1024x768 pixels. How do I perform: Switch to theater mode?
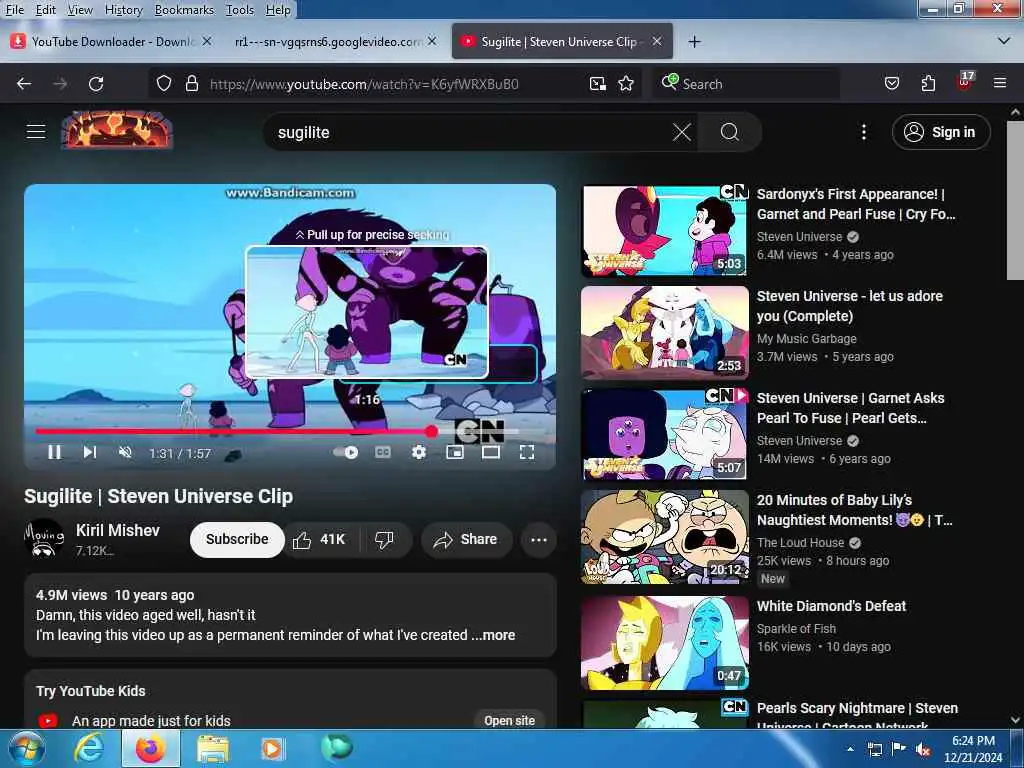coord(491,452)
